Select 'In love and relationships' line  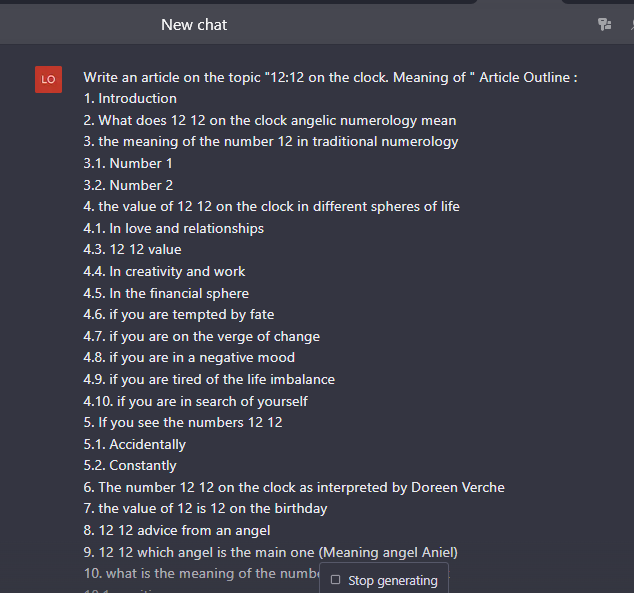pos(173,228)
